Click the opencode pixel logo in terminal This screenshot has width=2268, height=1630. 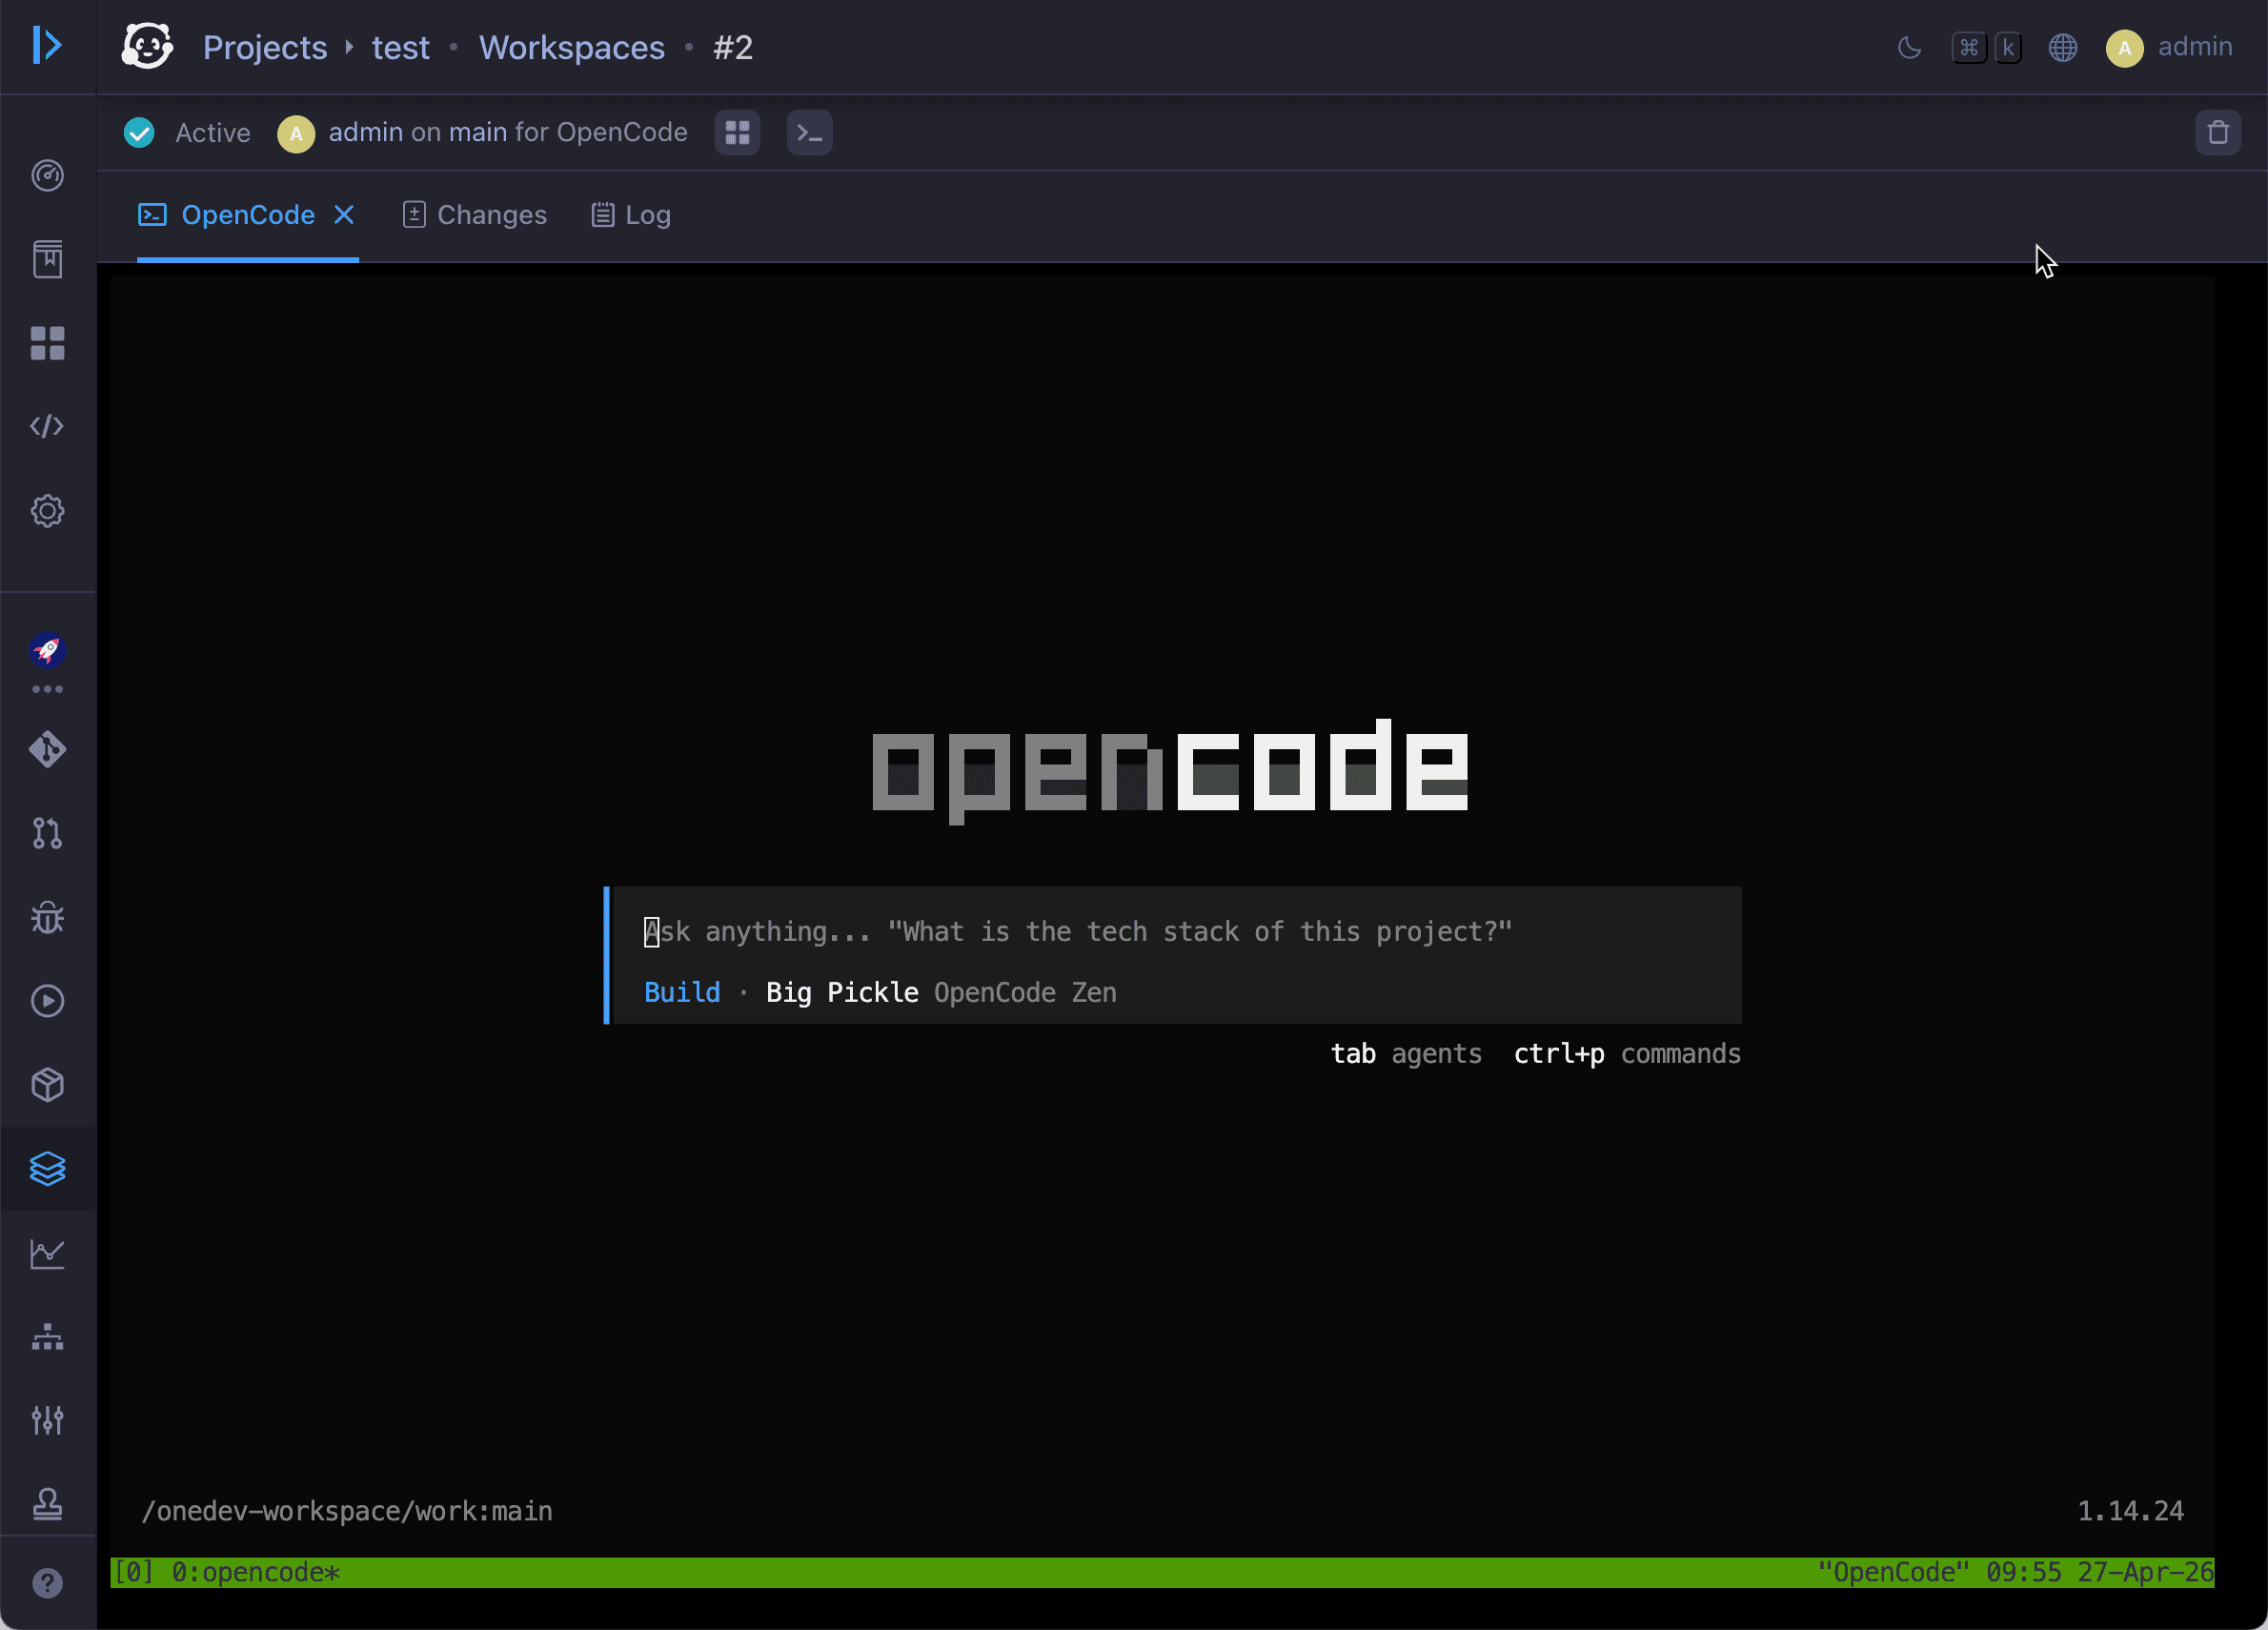click(1170, 770)
